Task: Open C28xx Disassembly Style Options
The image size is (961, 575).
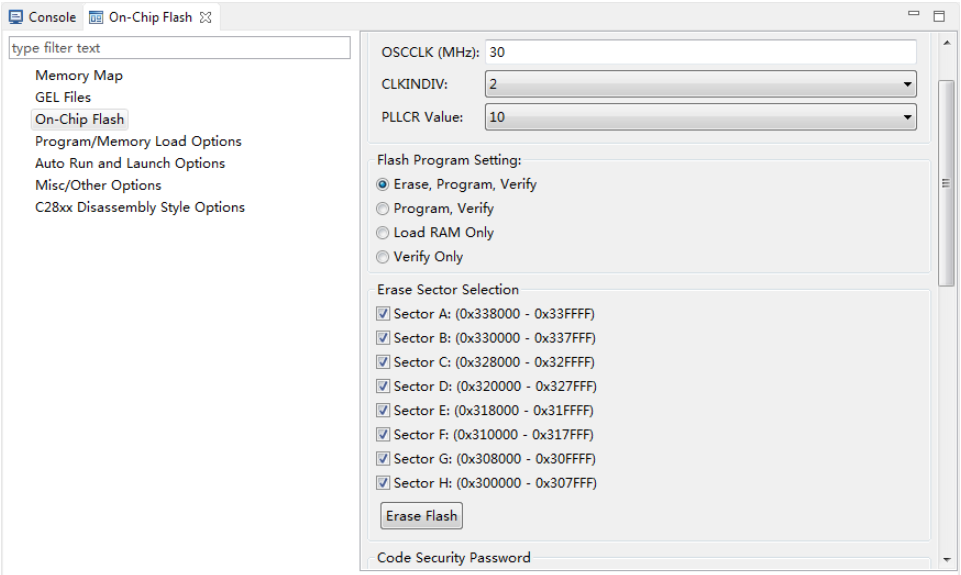Action: (x=140, y=208)
